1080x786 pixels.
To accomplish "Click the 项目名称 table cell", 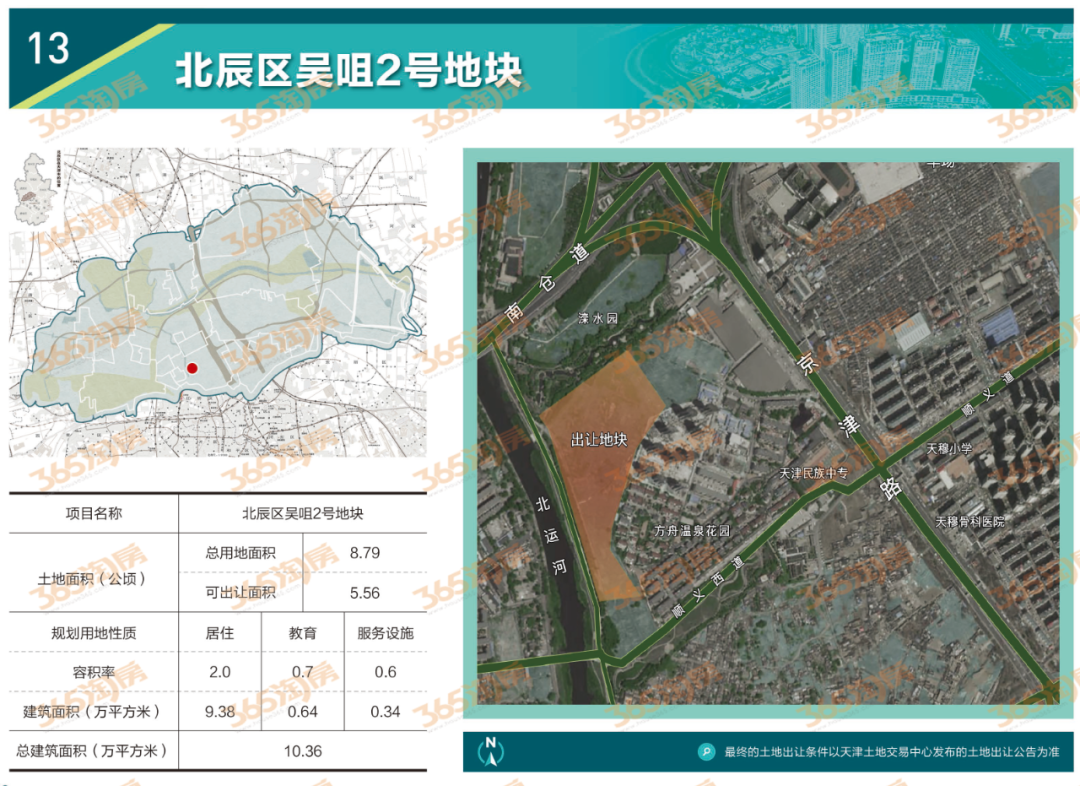I will click(94, 513).
